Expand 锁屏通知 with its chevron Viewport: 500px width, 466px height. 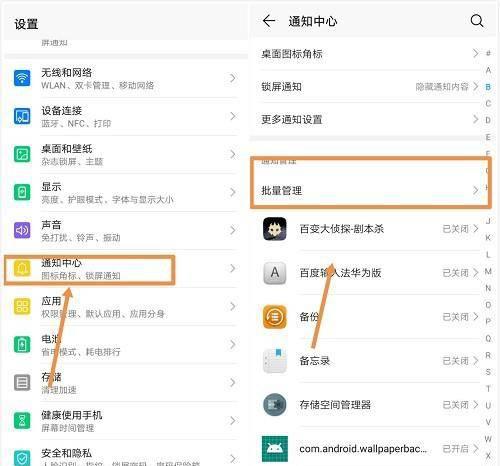tap(475, 86)
